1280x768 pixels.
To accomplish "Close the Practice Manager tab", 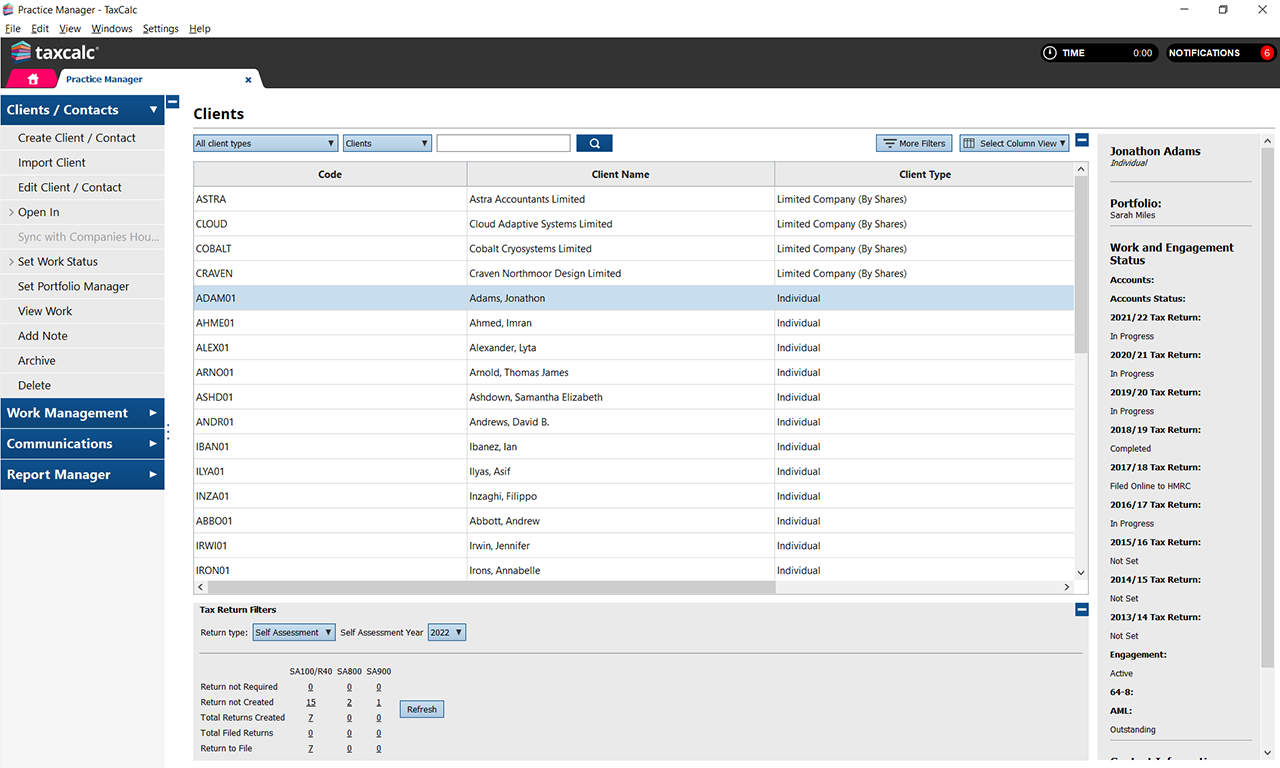I will pos(248,80).
